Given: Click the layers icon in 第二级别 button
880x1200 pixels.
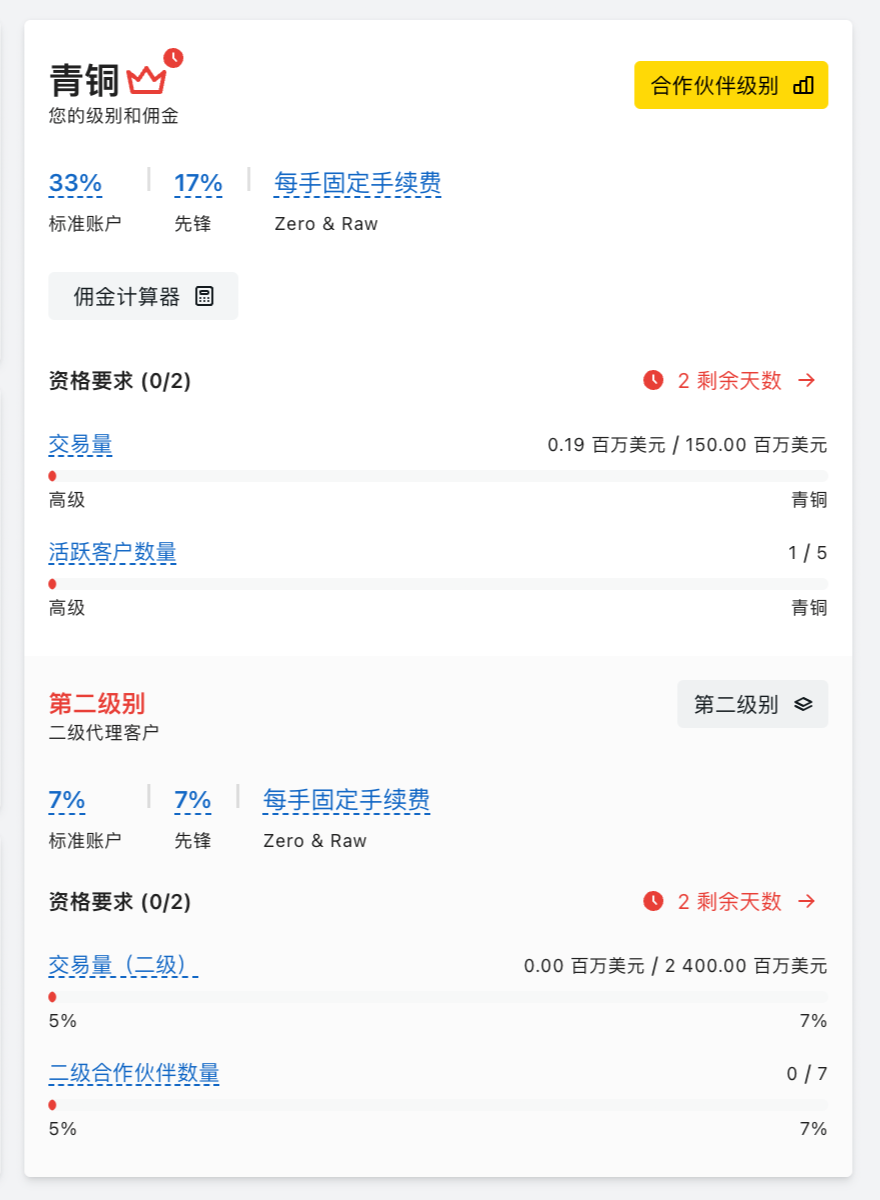Looking at the screenshot, I should 803,704.
